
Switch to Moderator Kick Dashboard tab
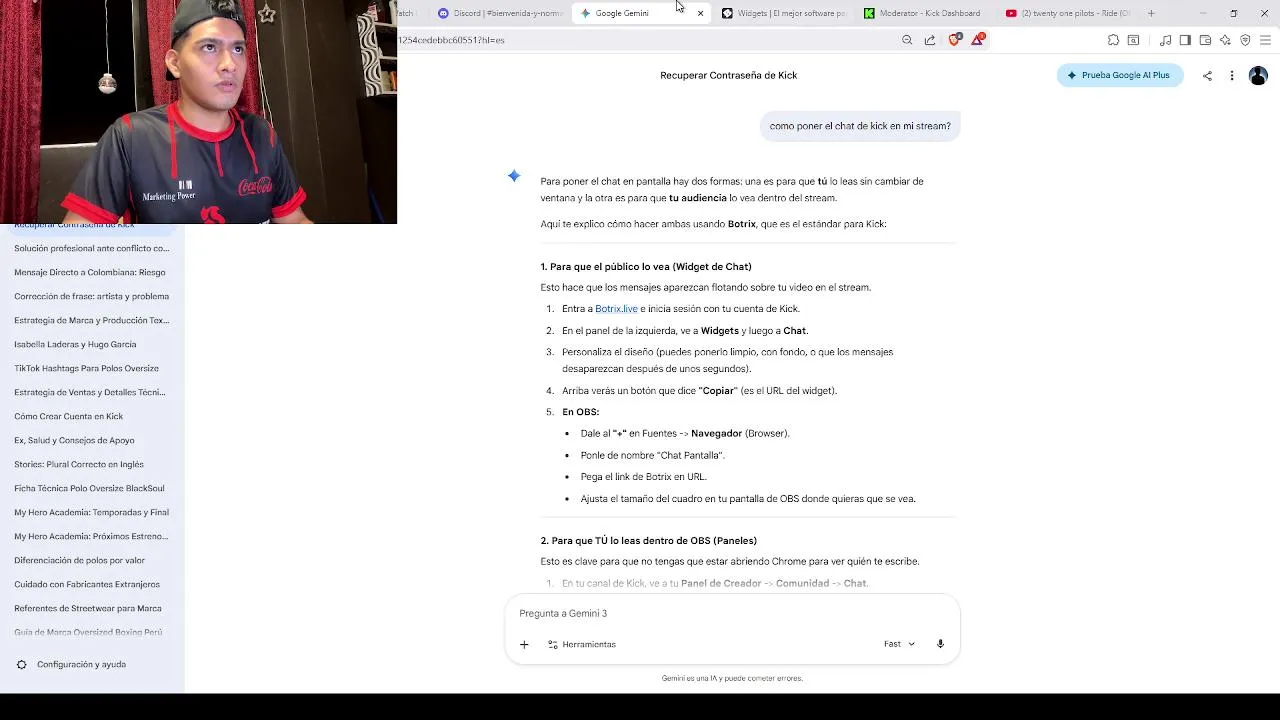[925, 13]
